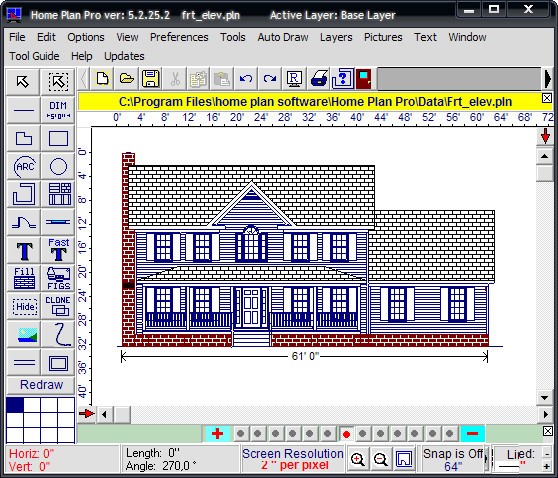Select the arrow pointer tool
The width and height of the screenshot is (558, 478).
coord(23,82)
